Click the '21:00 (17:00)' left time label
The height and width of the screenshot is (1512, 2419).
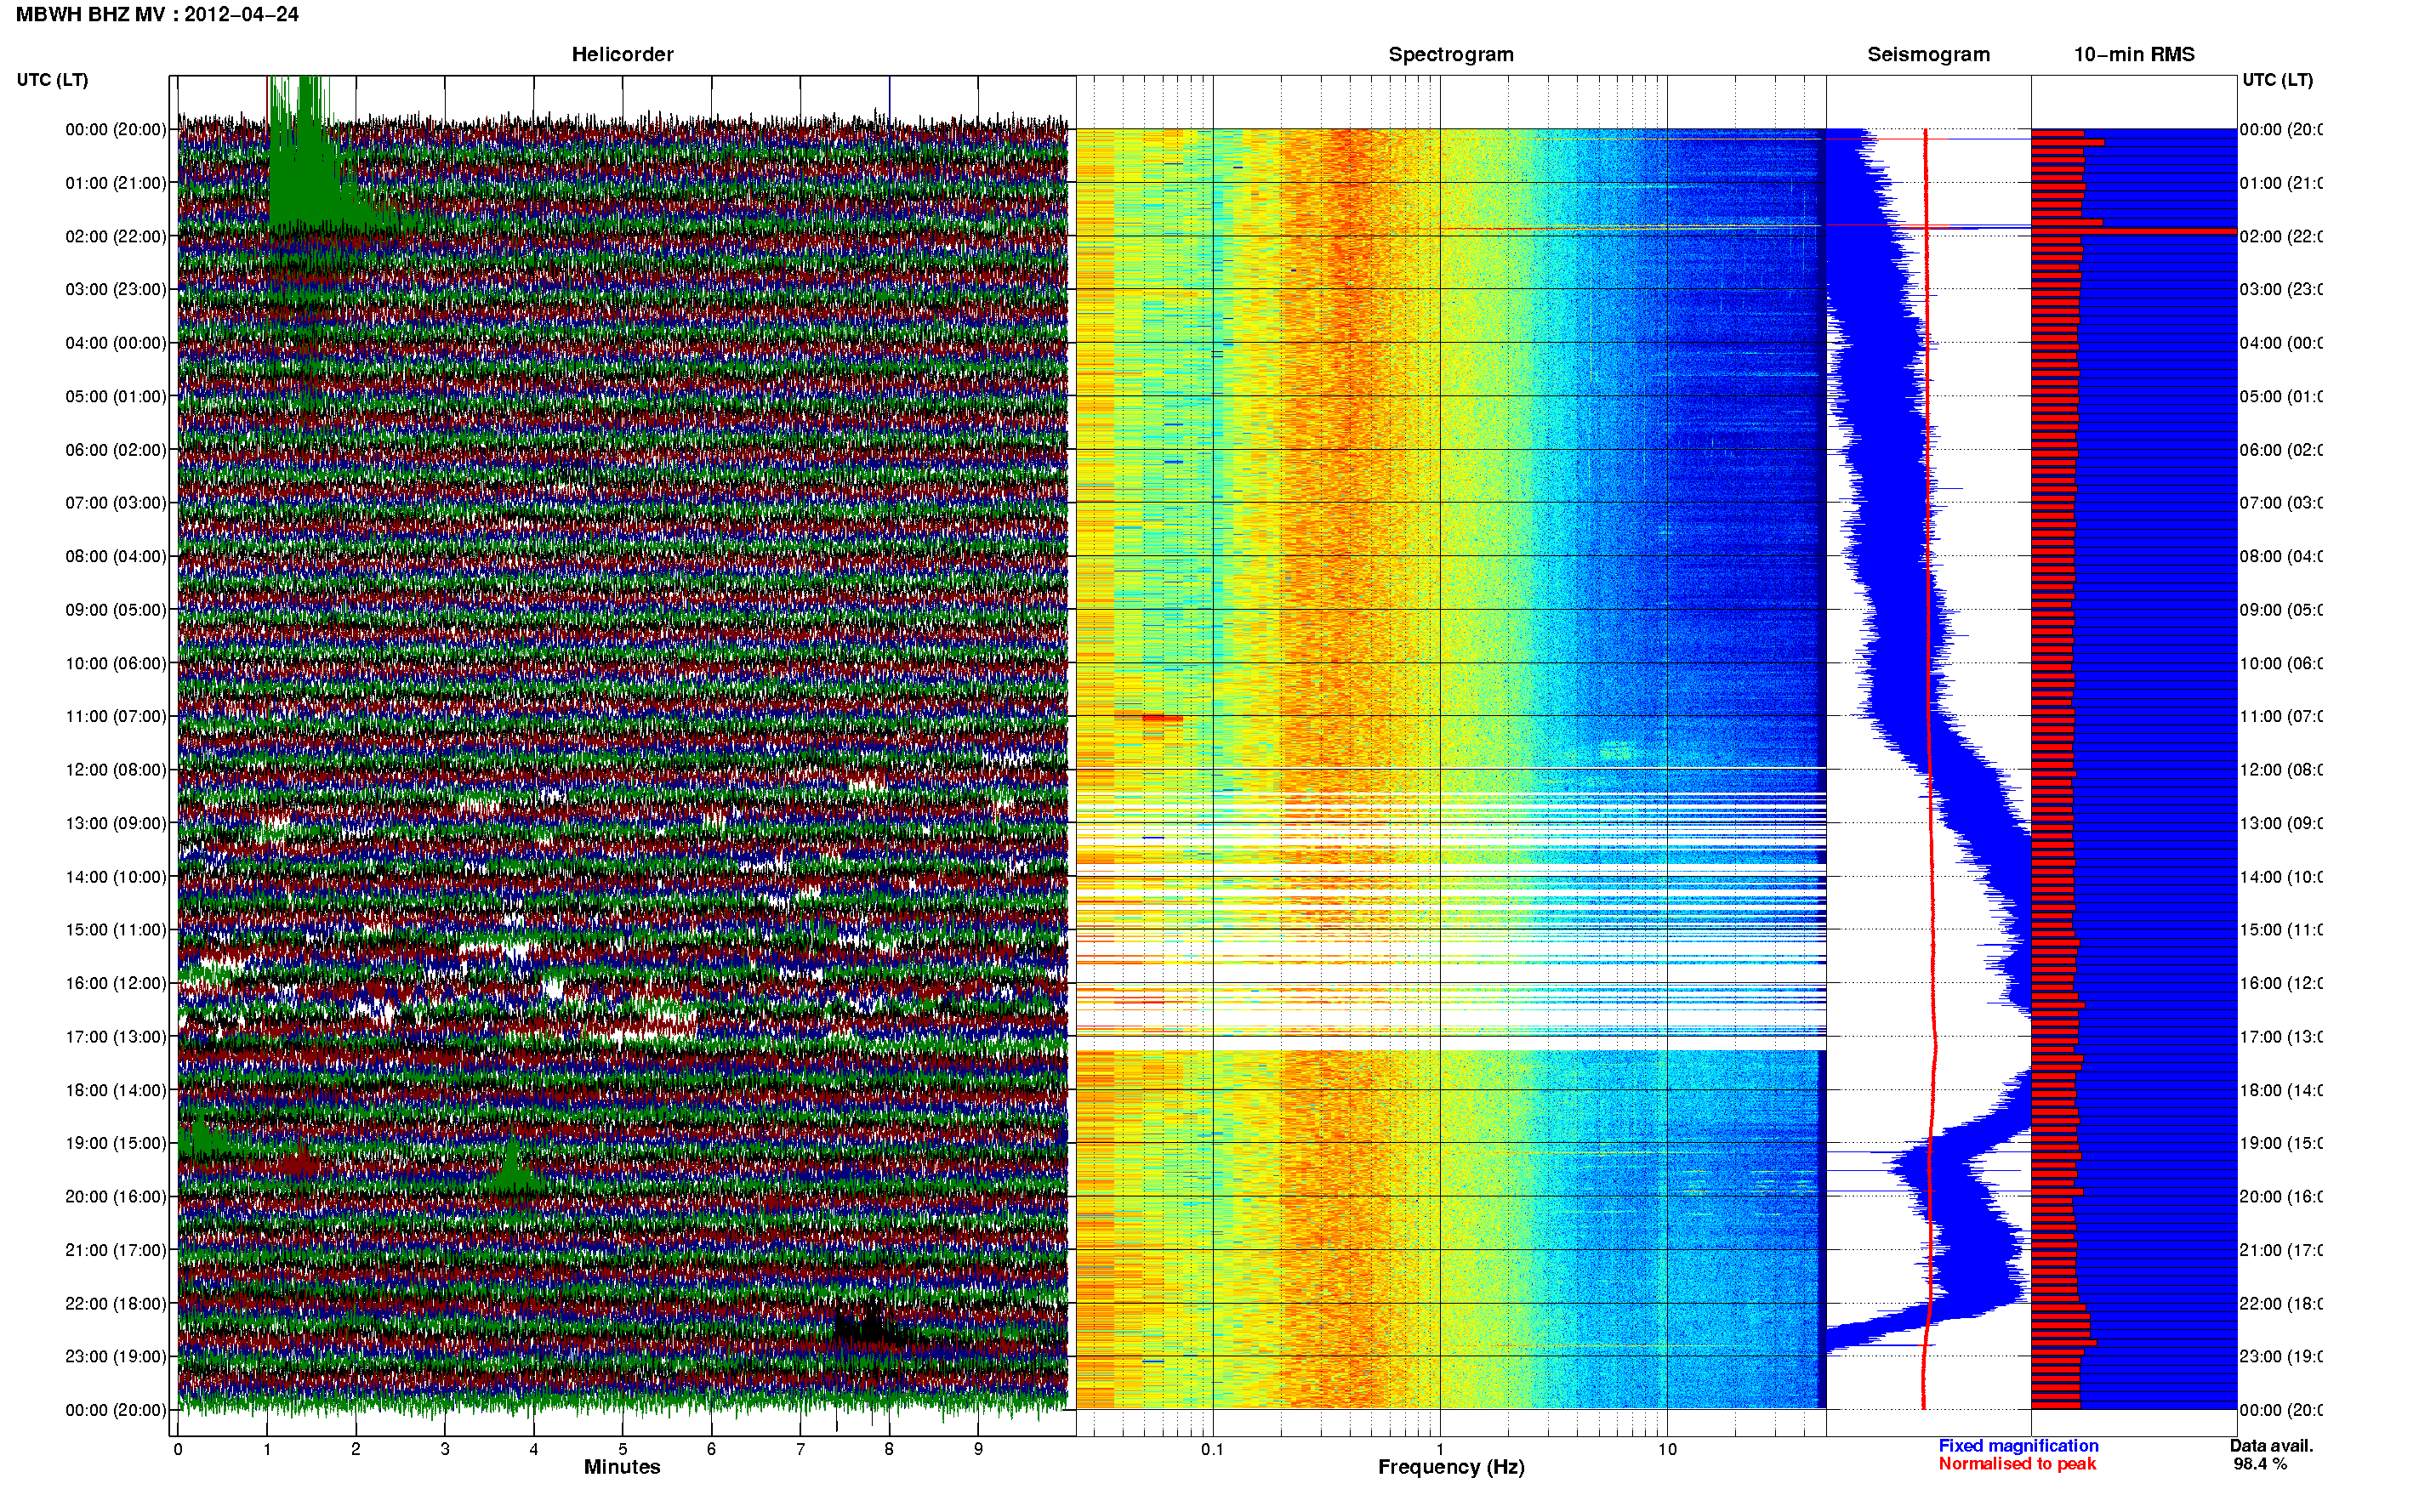pyautogui.click(x=116, y=1250)
